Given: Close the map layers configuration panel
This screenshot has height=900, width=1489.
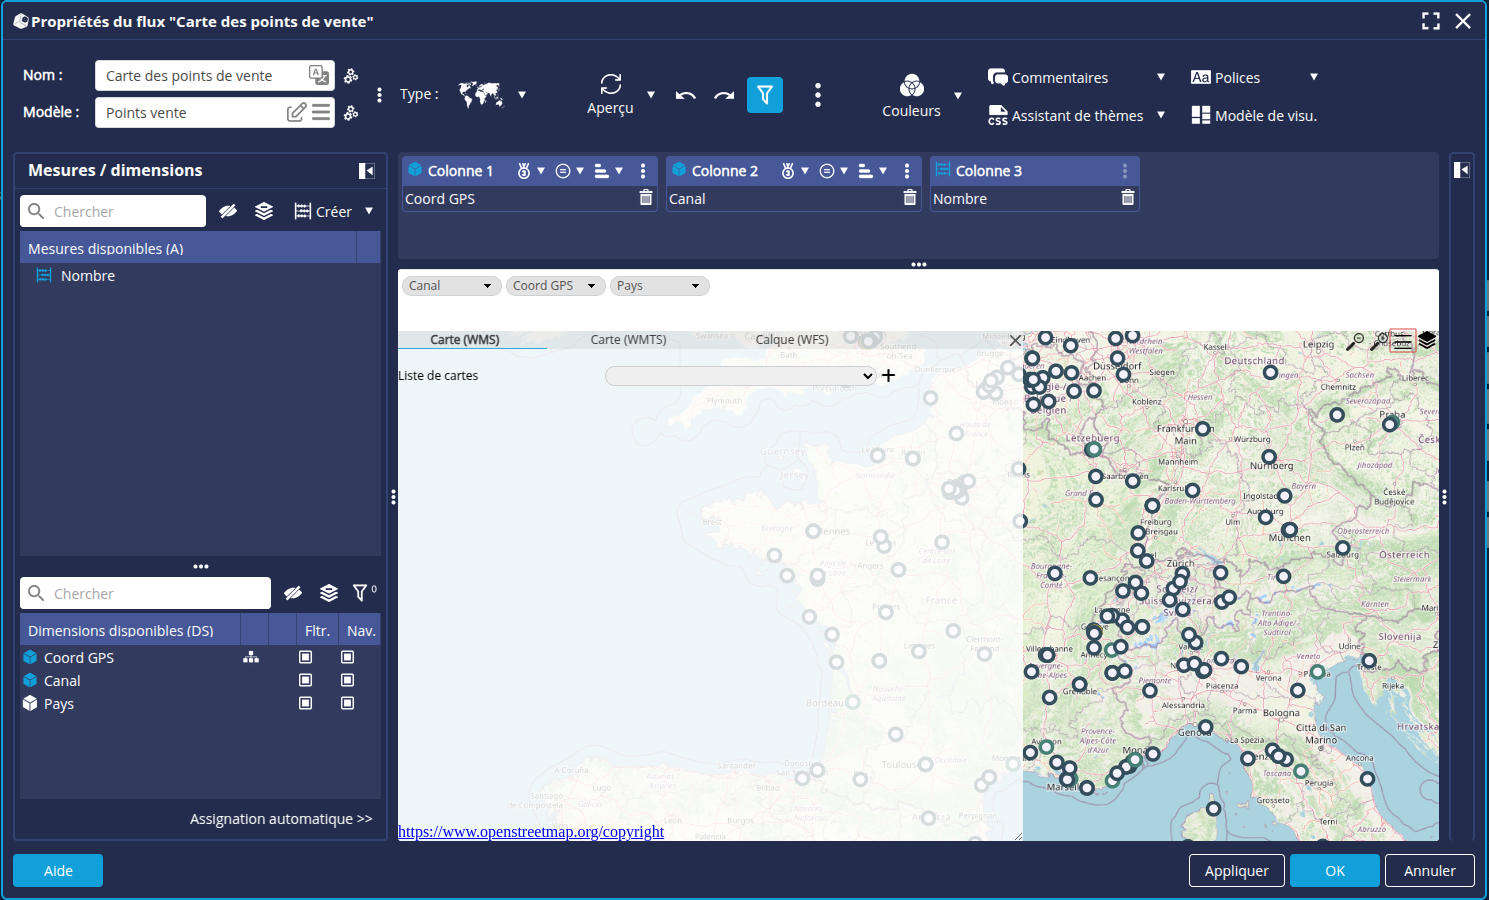Looking at the screenshot, I should pos(1016,340).
